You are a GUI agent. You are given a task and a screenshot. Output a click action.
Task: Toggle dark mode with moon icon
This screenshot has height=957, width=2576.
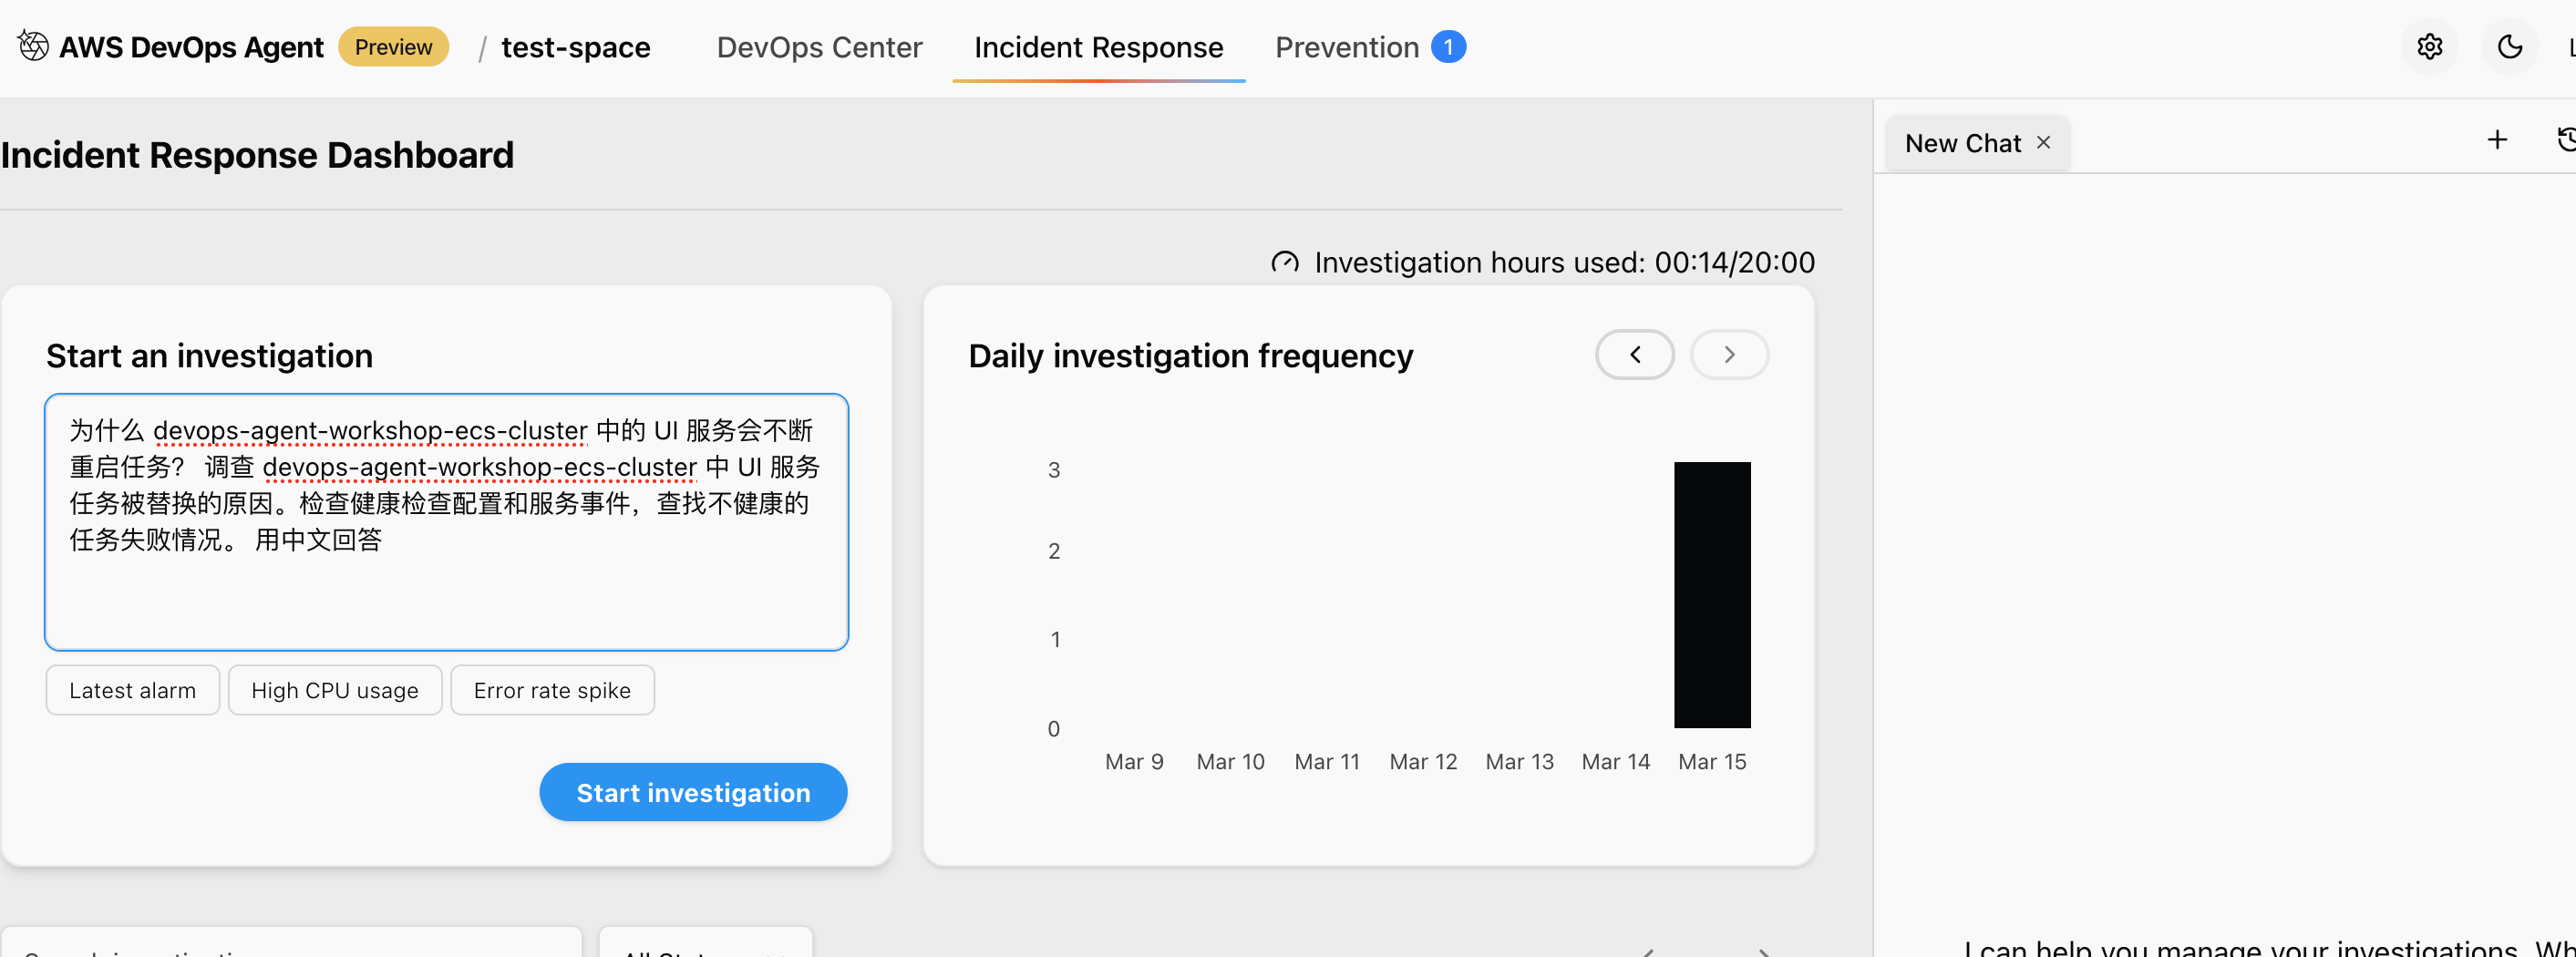[x=2509, y=47]
